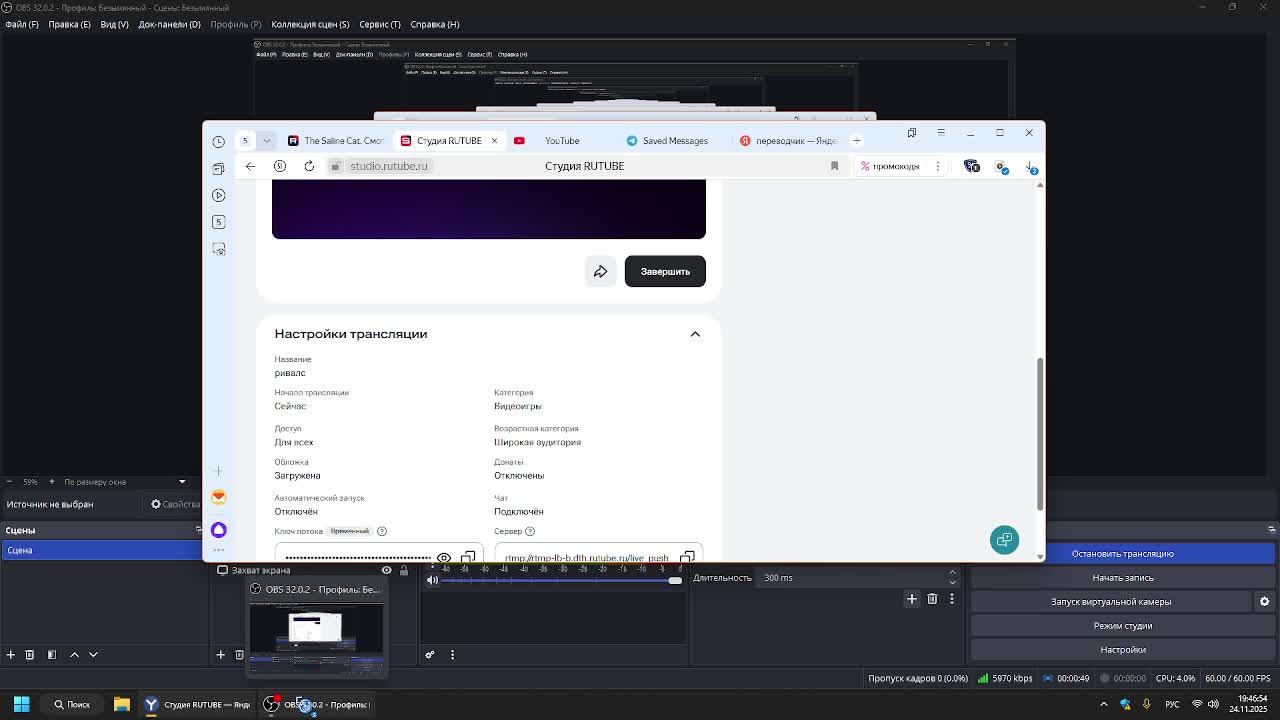The height and width of the screenshot is (720, 1280).
Task: Open the Док-панели menu in OBS
Action: (169, 24)
